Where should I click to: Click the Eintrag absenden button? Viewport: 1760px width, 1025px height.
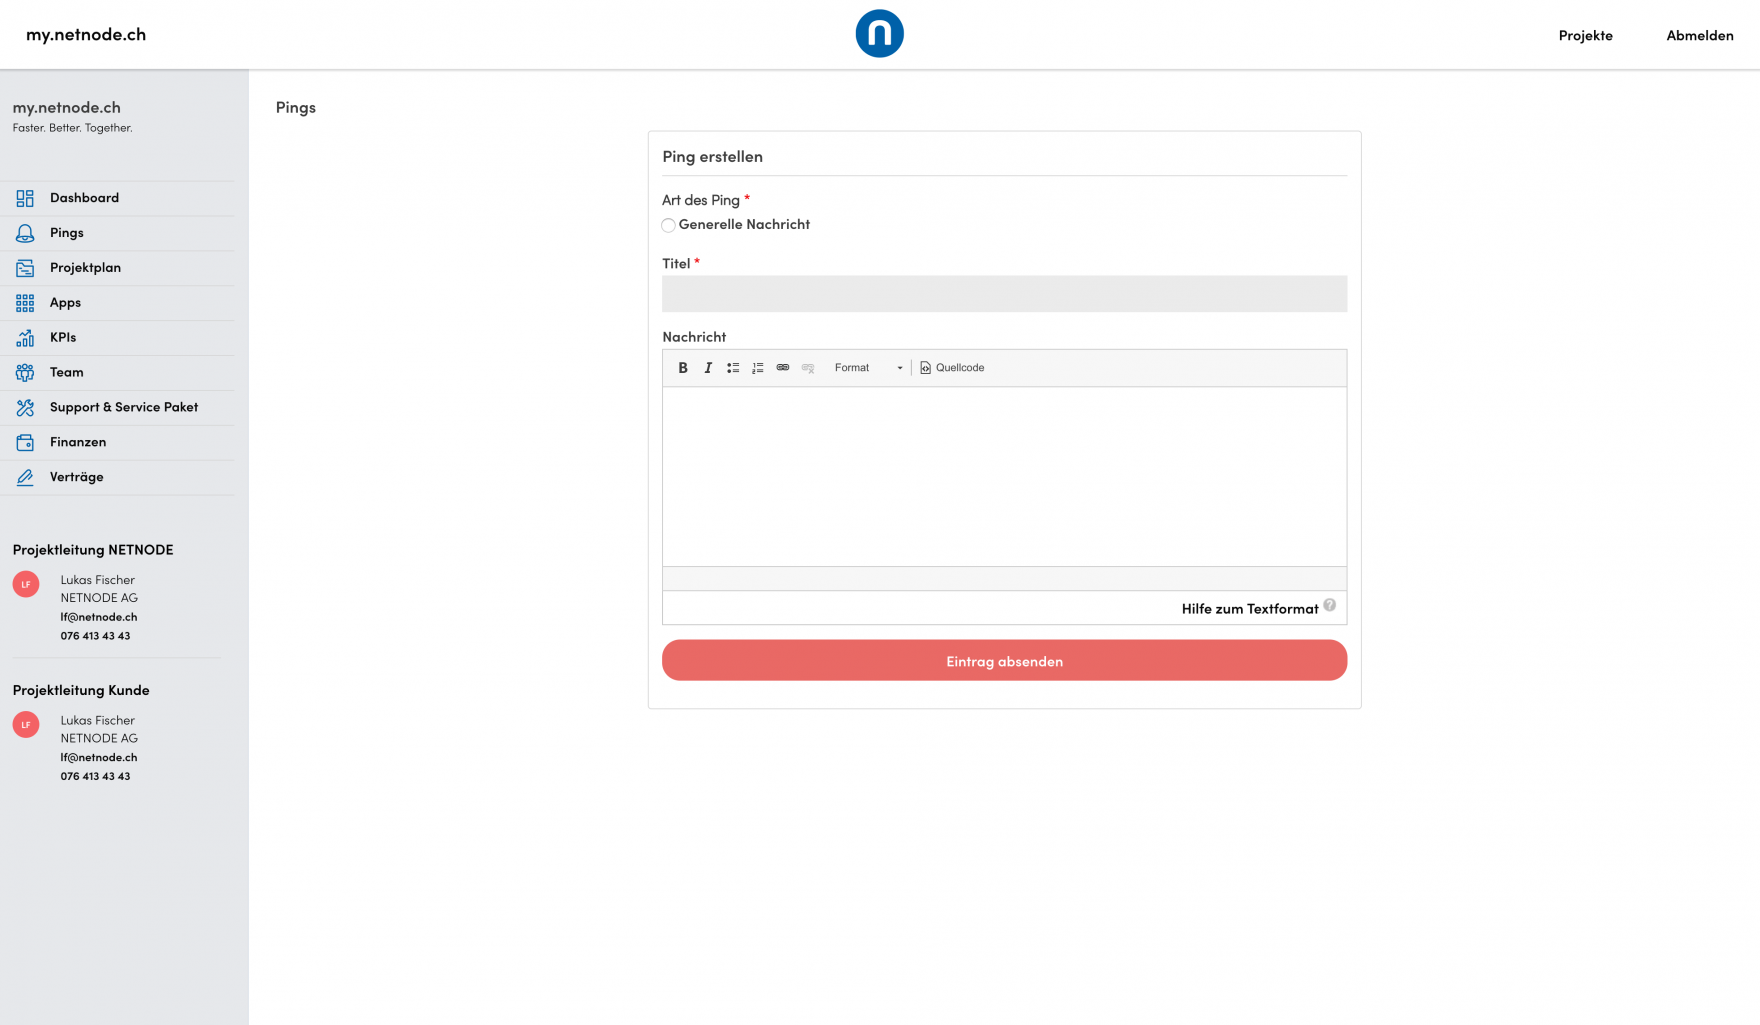coord(1004,661)
